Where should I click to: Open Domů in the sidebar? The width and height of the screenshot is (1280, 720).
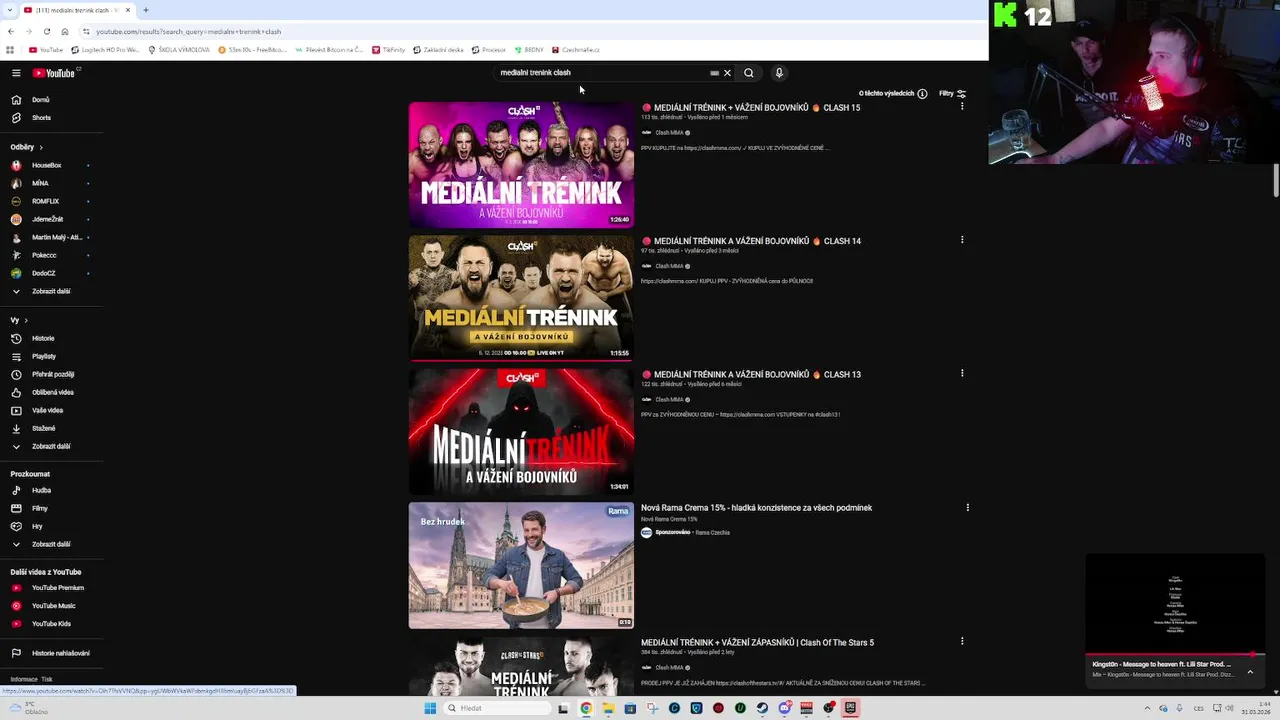tap(40, 100)
